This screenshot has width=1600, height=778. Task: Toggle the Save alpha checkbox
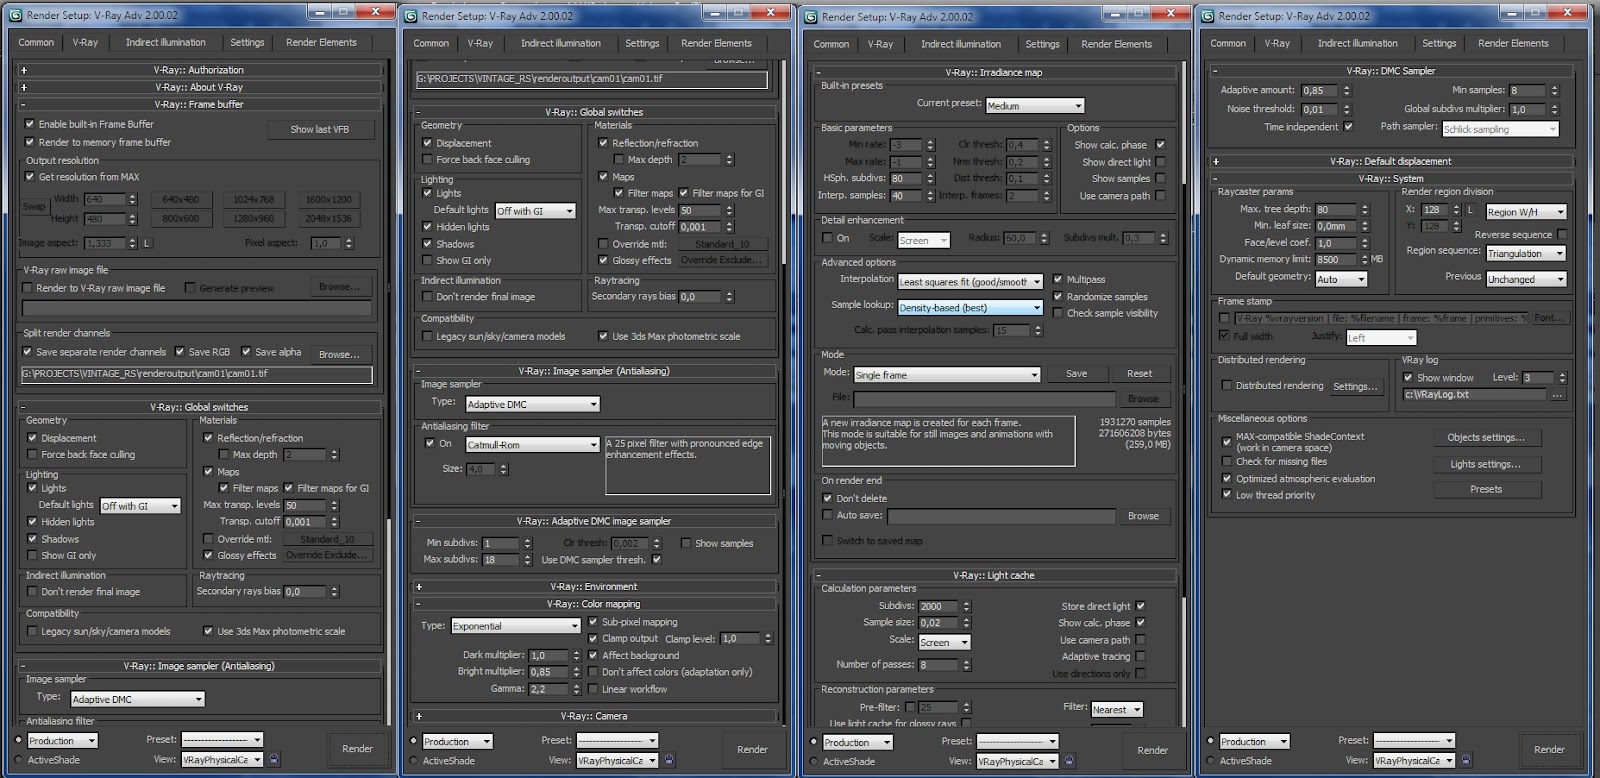(246, 352)
